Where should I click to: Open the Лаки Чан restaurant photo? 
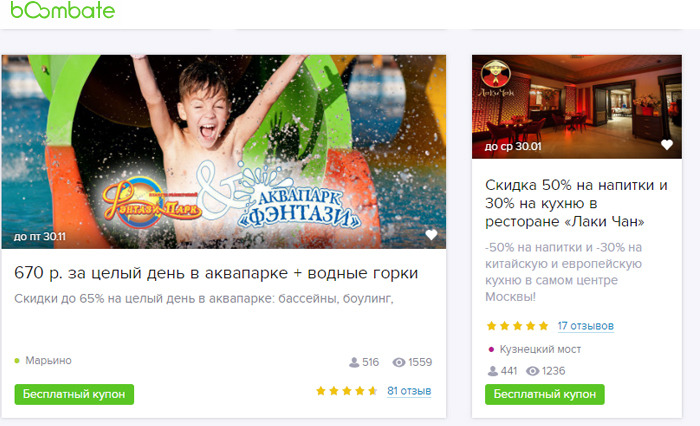[x=577, y=107]
